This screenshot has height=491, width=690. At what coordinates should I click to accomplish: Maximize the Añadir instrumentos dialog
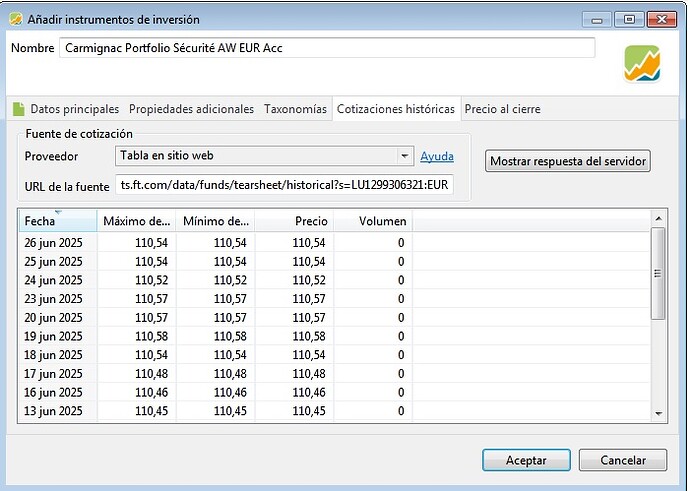click(629, 19)
